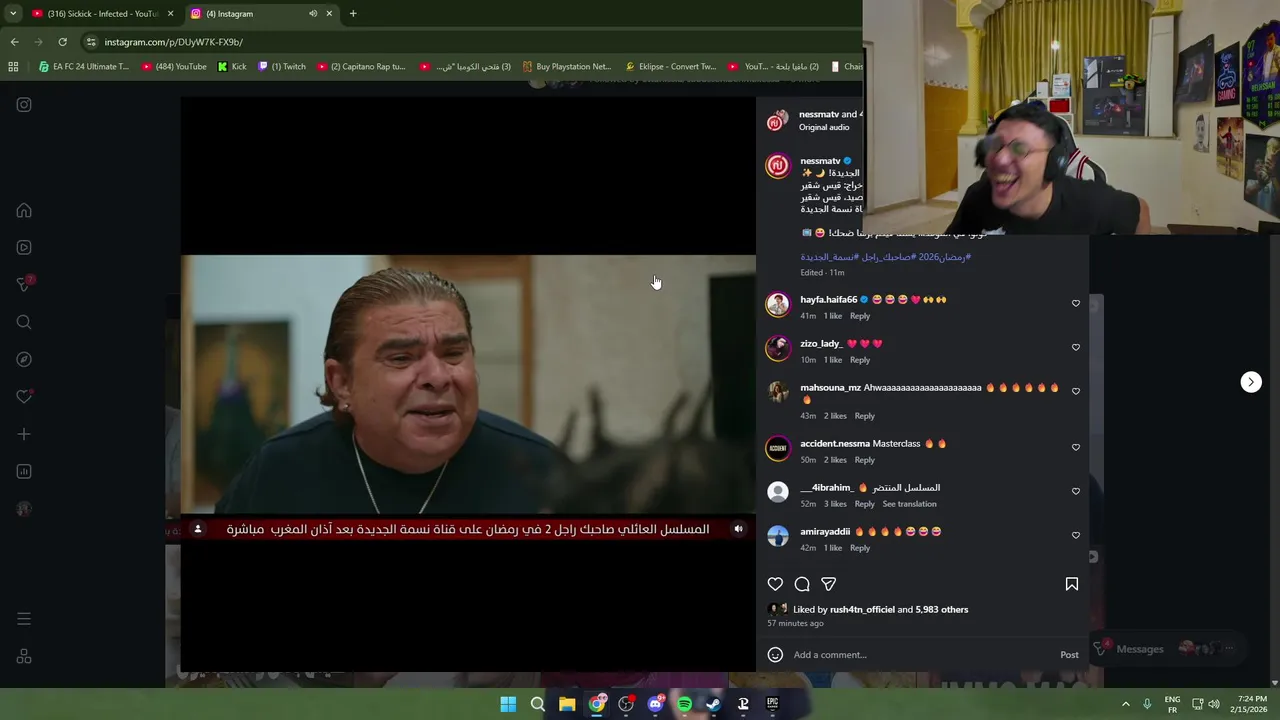Share the post with paper-plane icon
This screenshot has width=1280, height=720.
pos(829,584)
